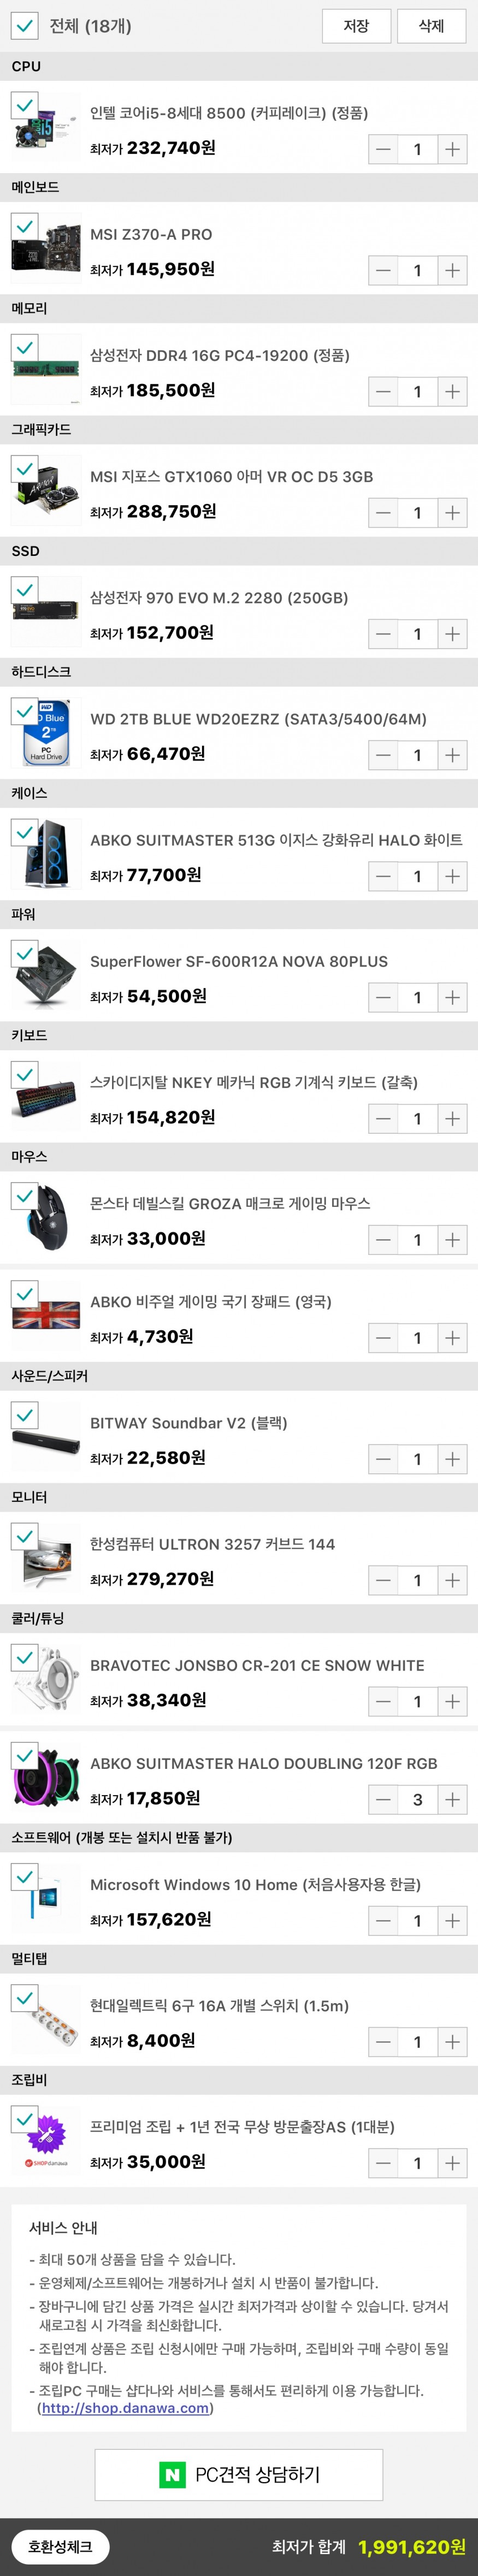Run the 호환성체크 compatibility check

60,2546
